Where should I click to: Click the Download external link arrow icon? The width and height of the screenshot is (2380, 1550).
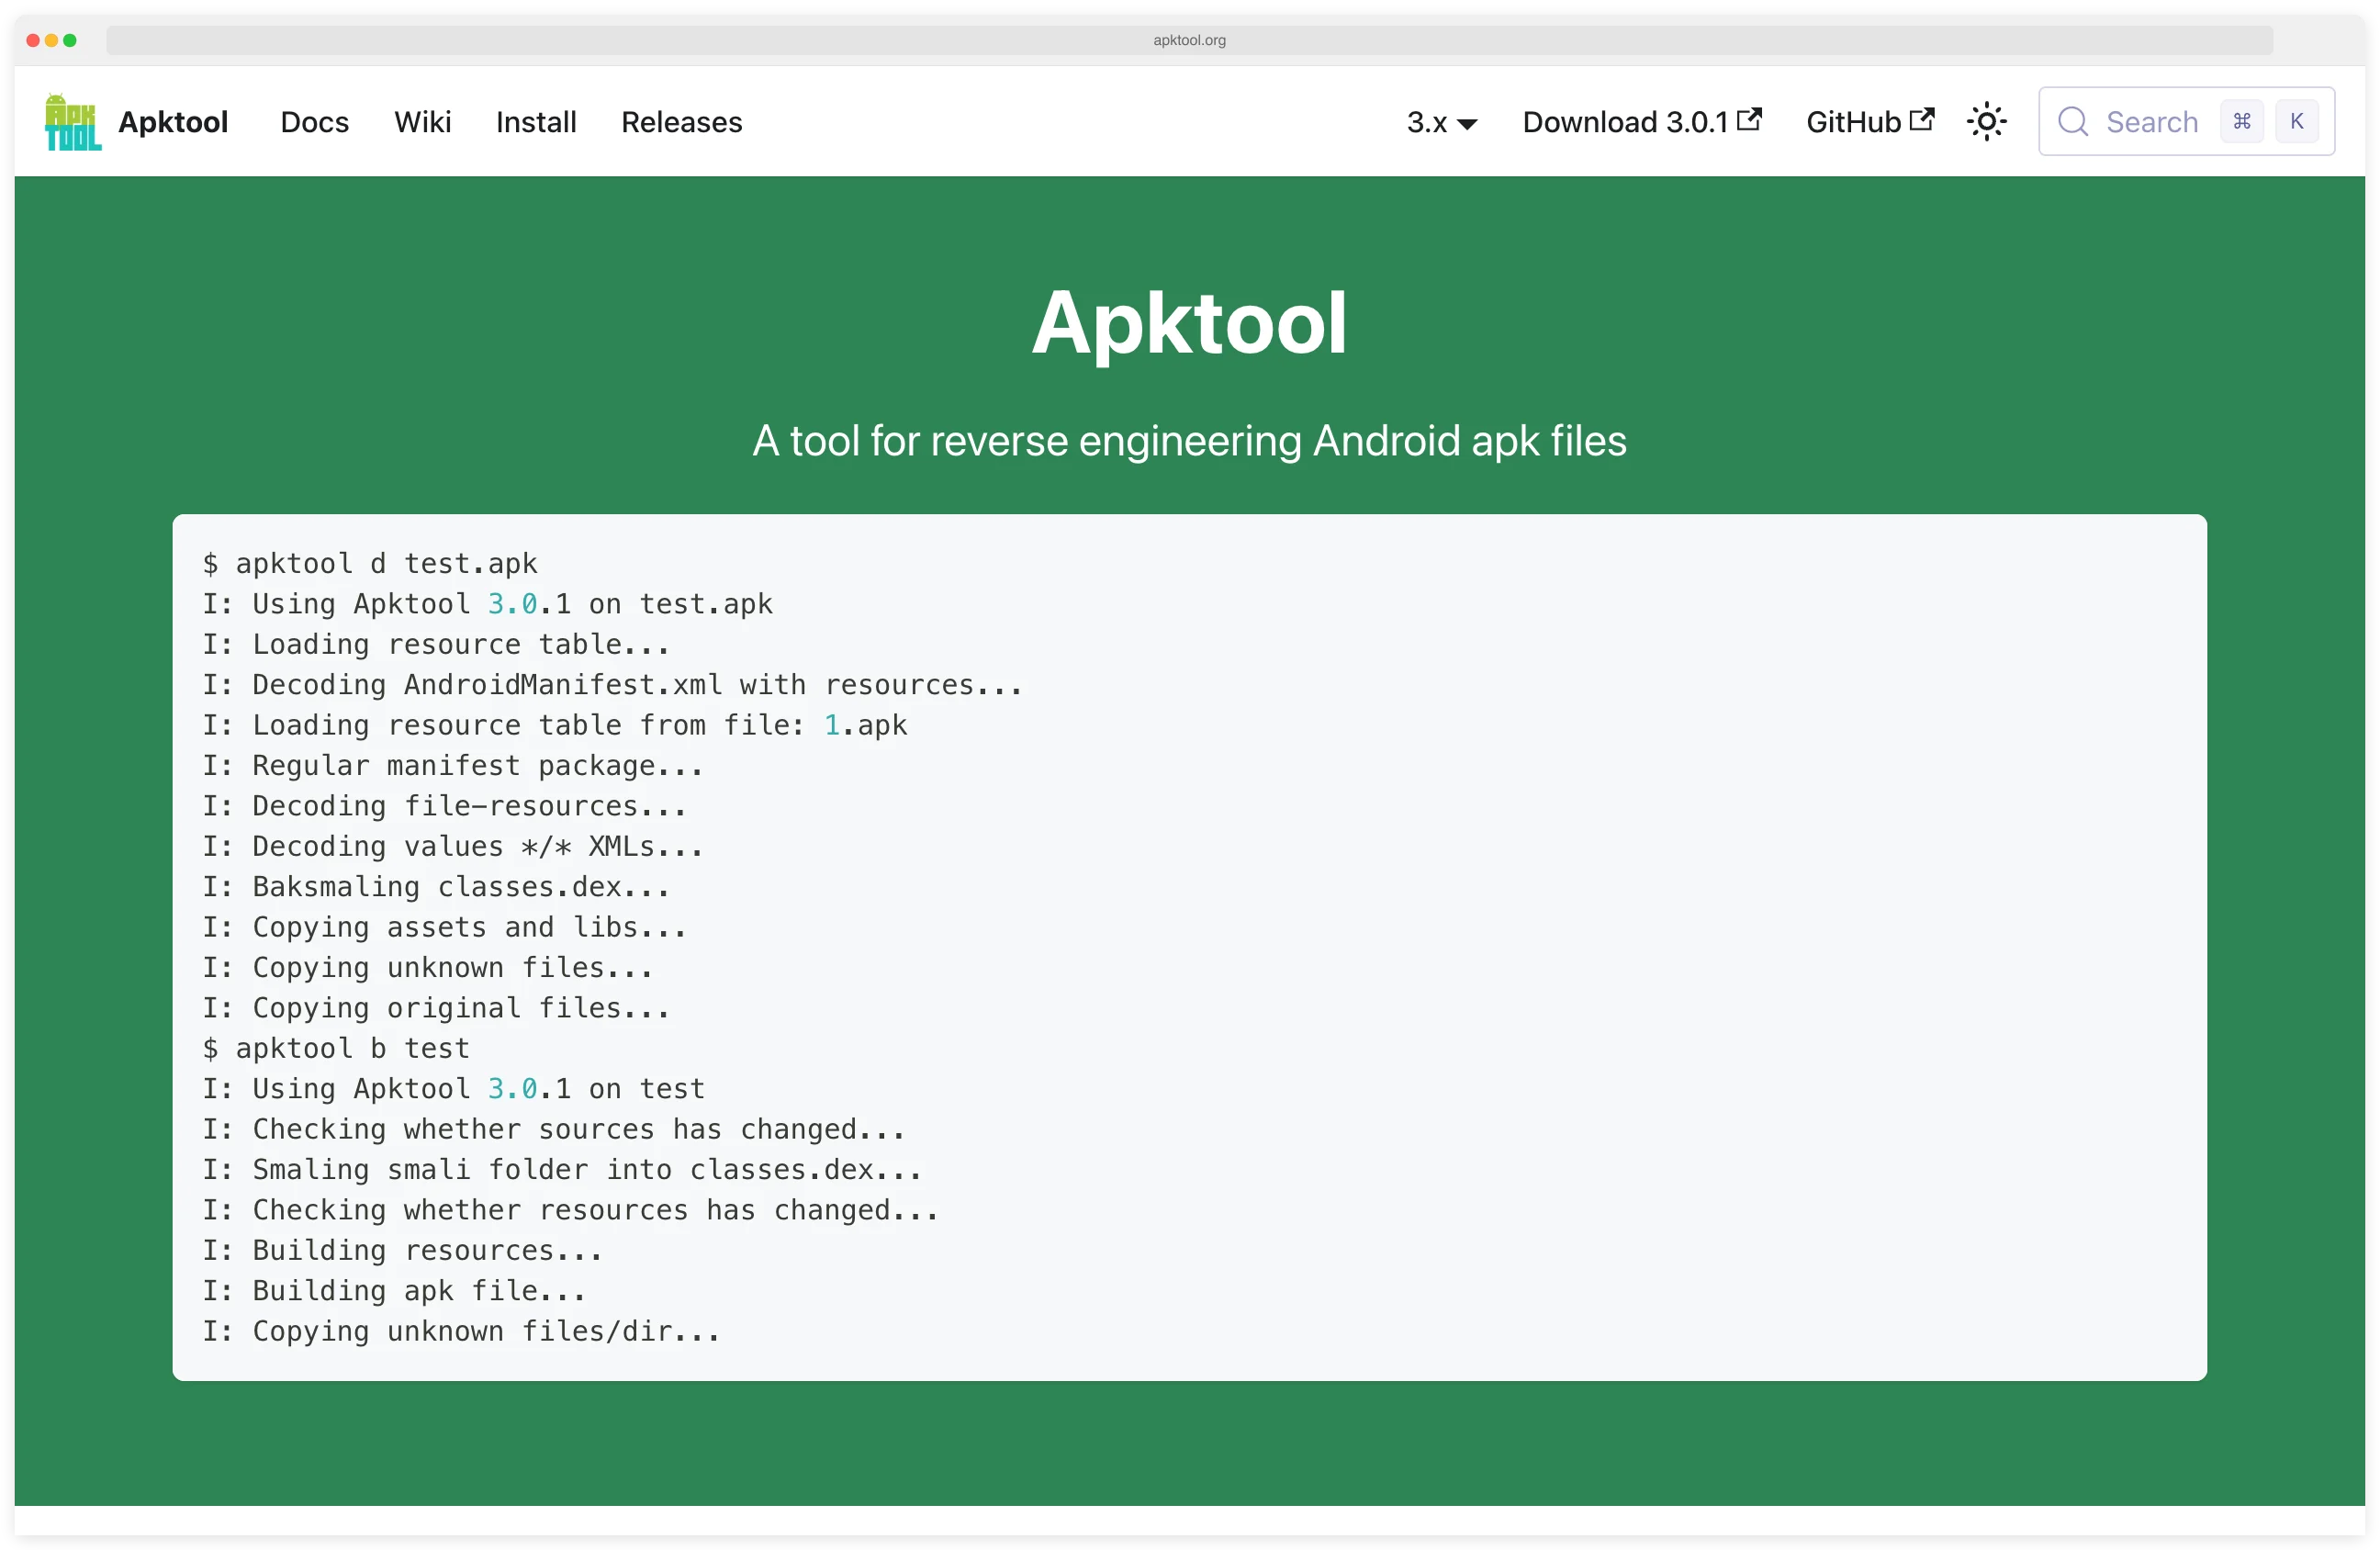(1750, 119)
